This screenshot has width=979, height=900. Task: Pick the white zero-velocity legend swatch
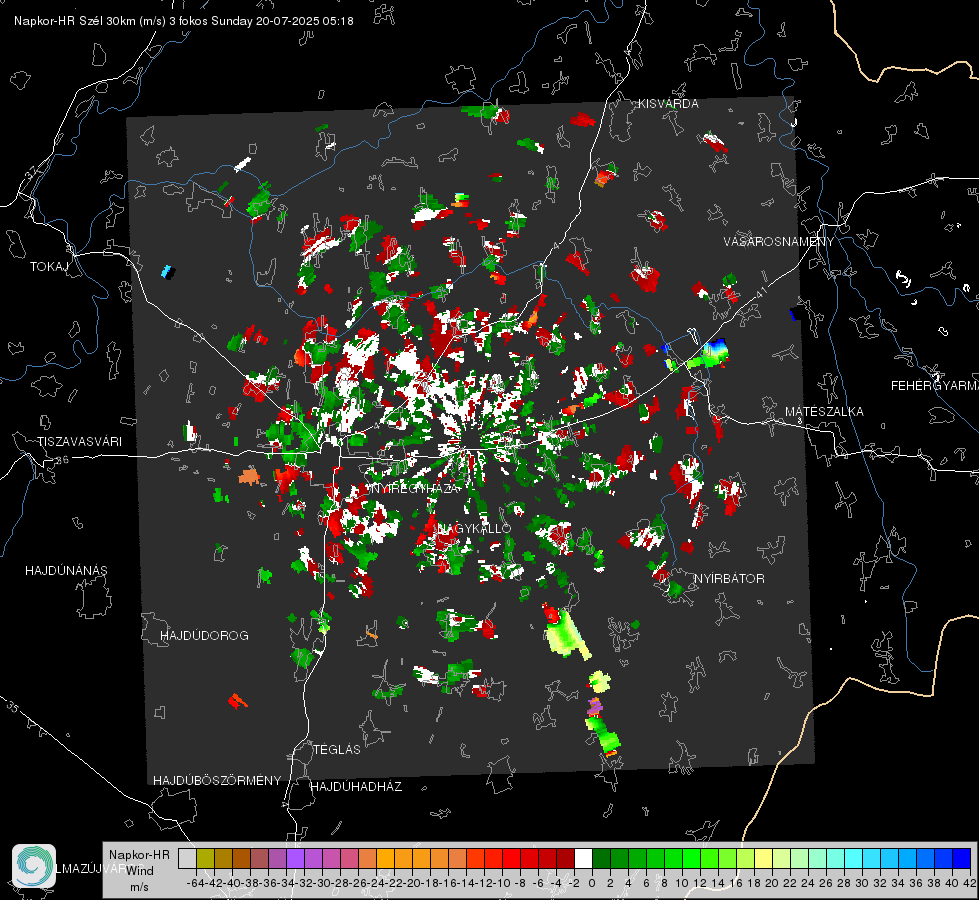pyautogui.click(x=583, y=859)
